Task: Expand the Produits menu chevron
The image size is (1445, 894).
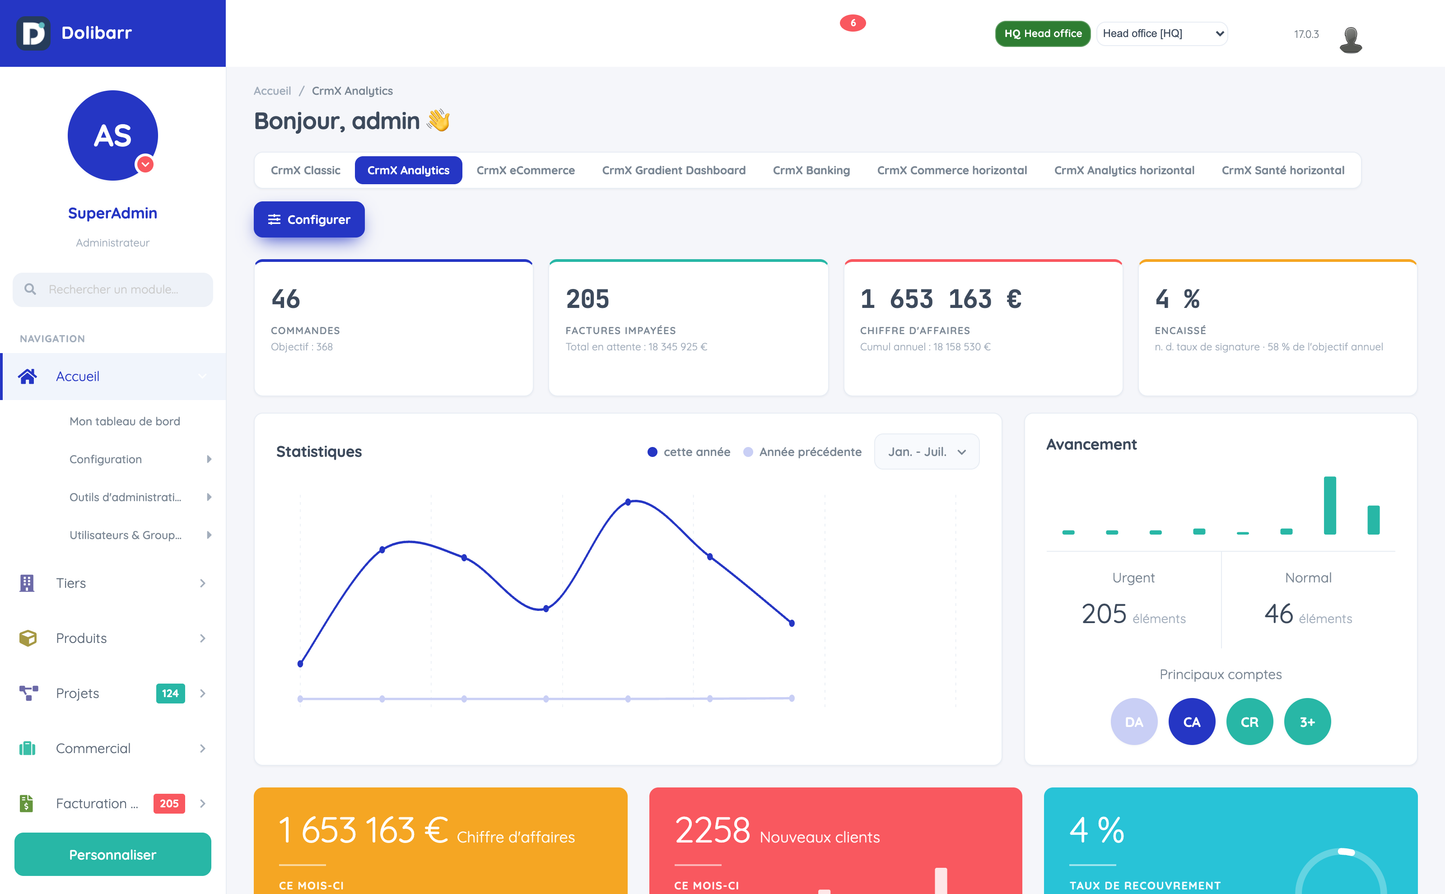Action: 203,638
